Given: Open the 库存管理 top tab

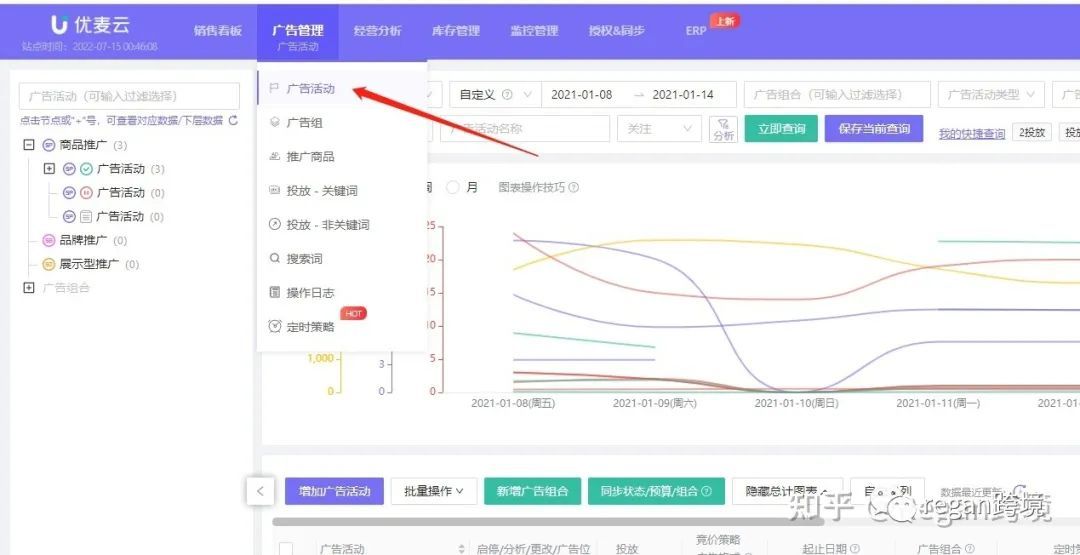Looking at the screenshot, I should (x=456, y=30).
